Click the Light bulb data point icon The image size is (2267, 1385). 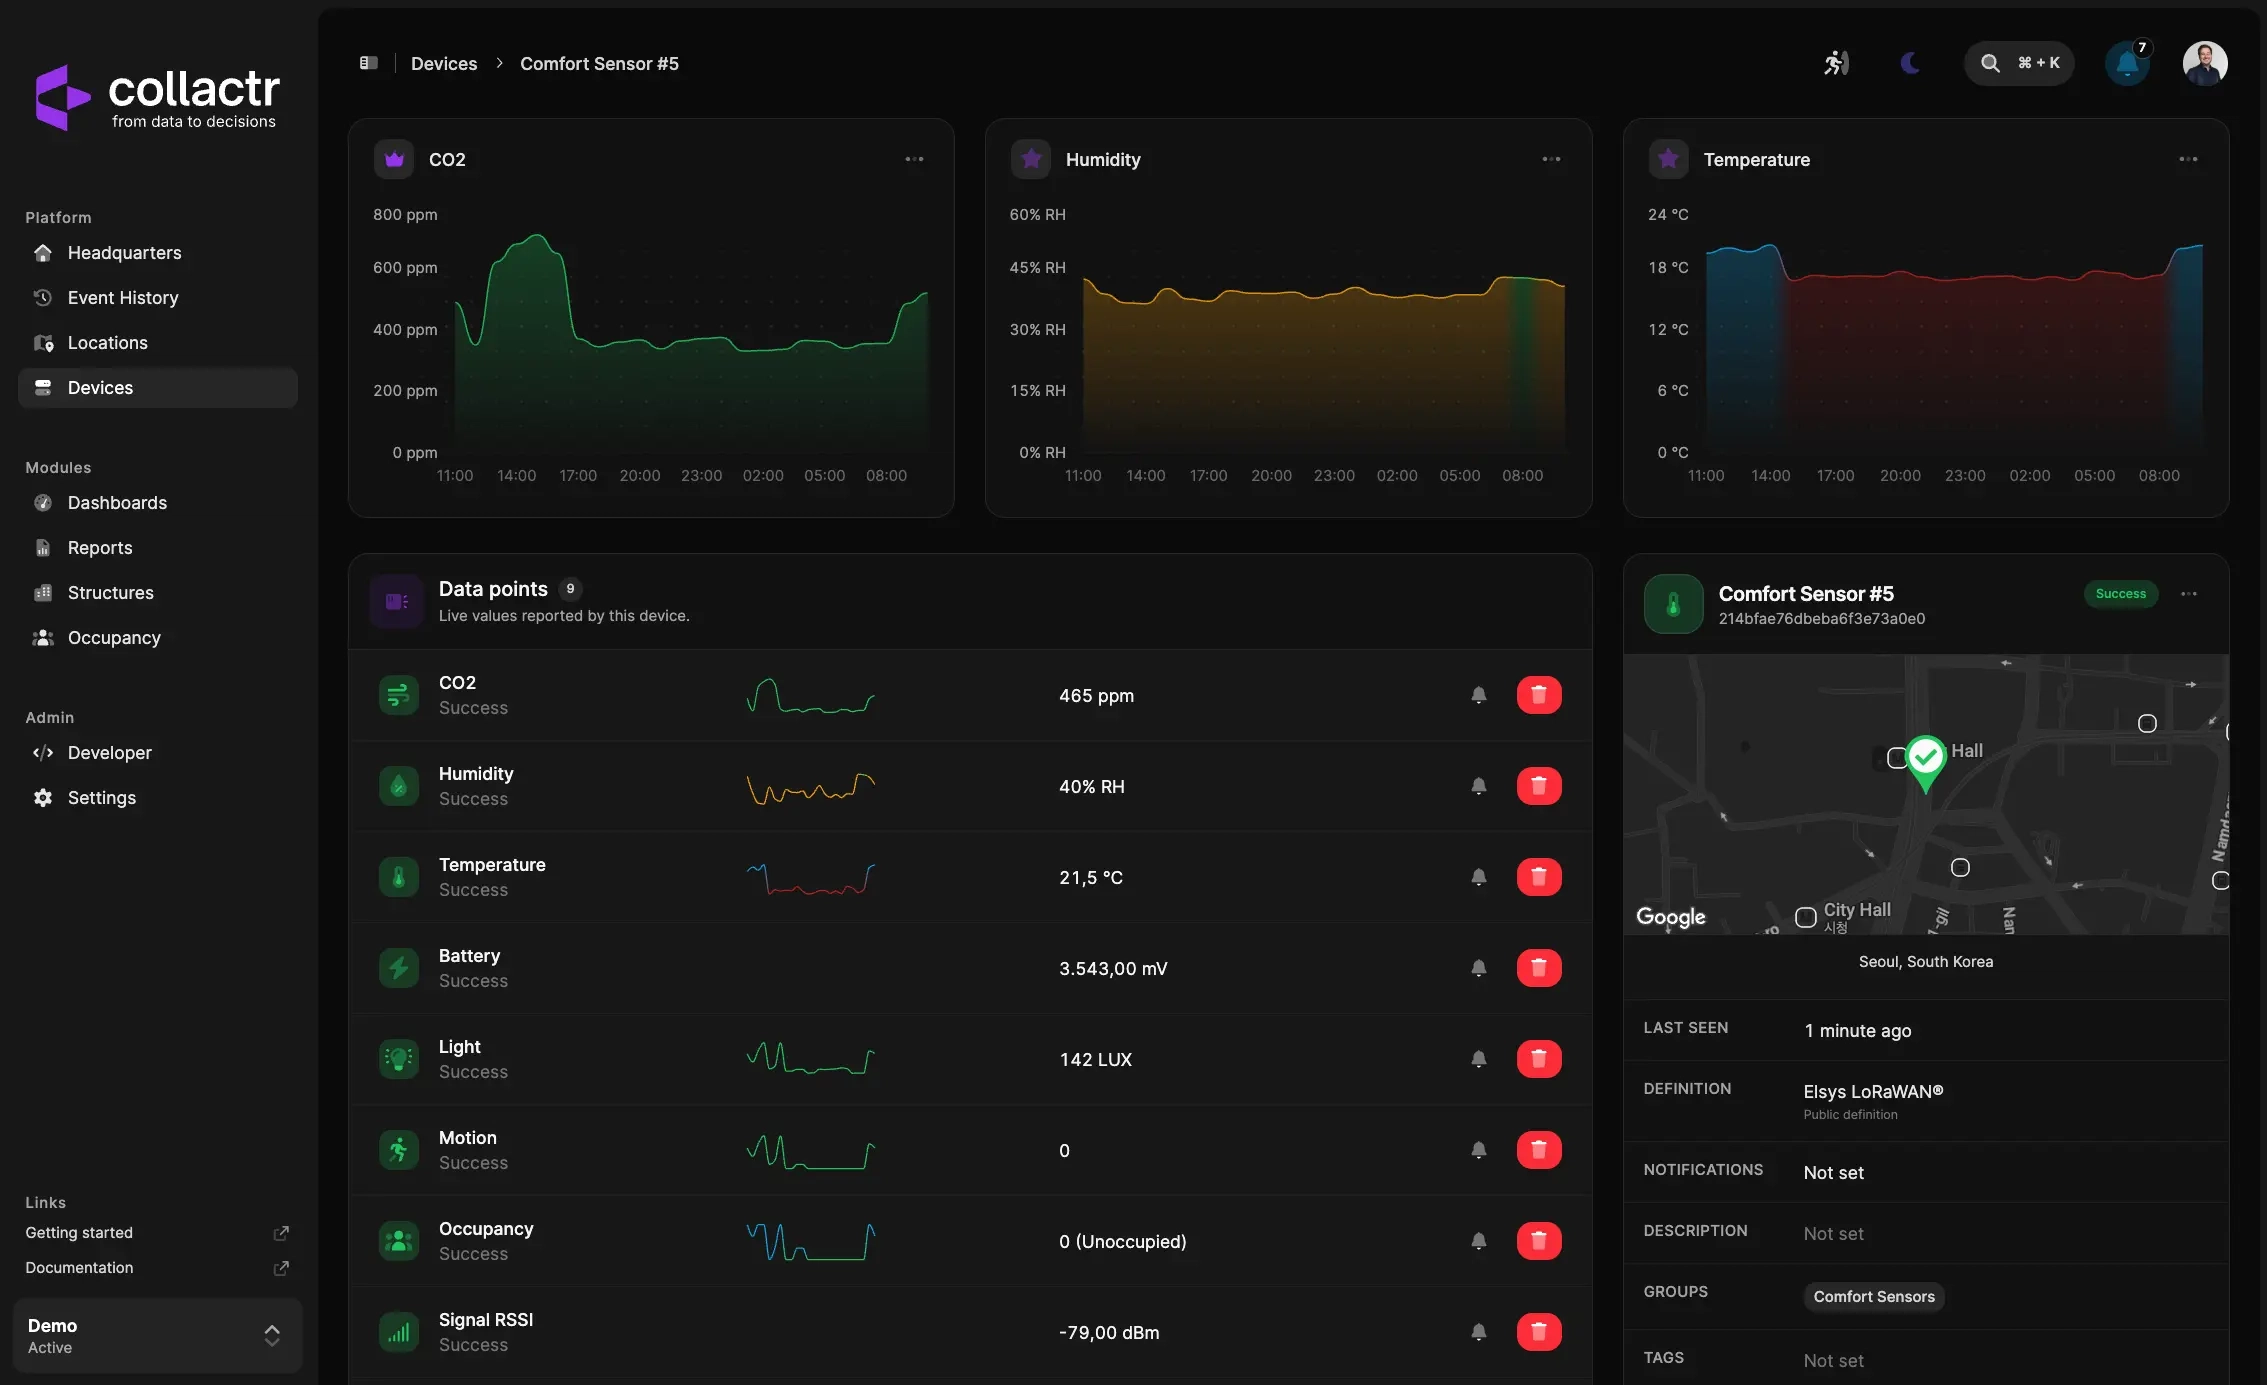point(399,1059)
